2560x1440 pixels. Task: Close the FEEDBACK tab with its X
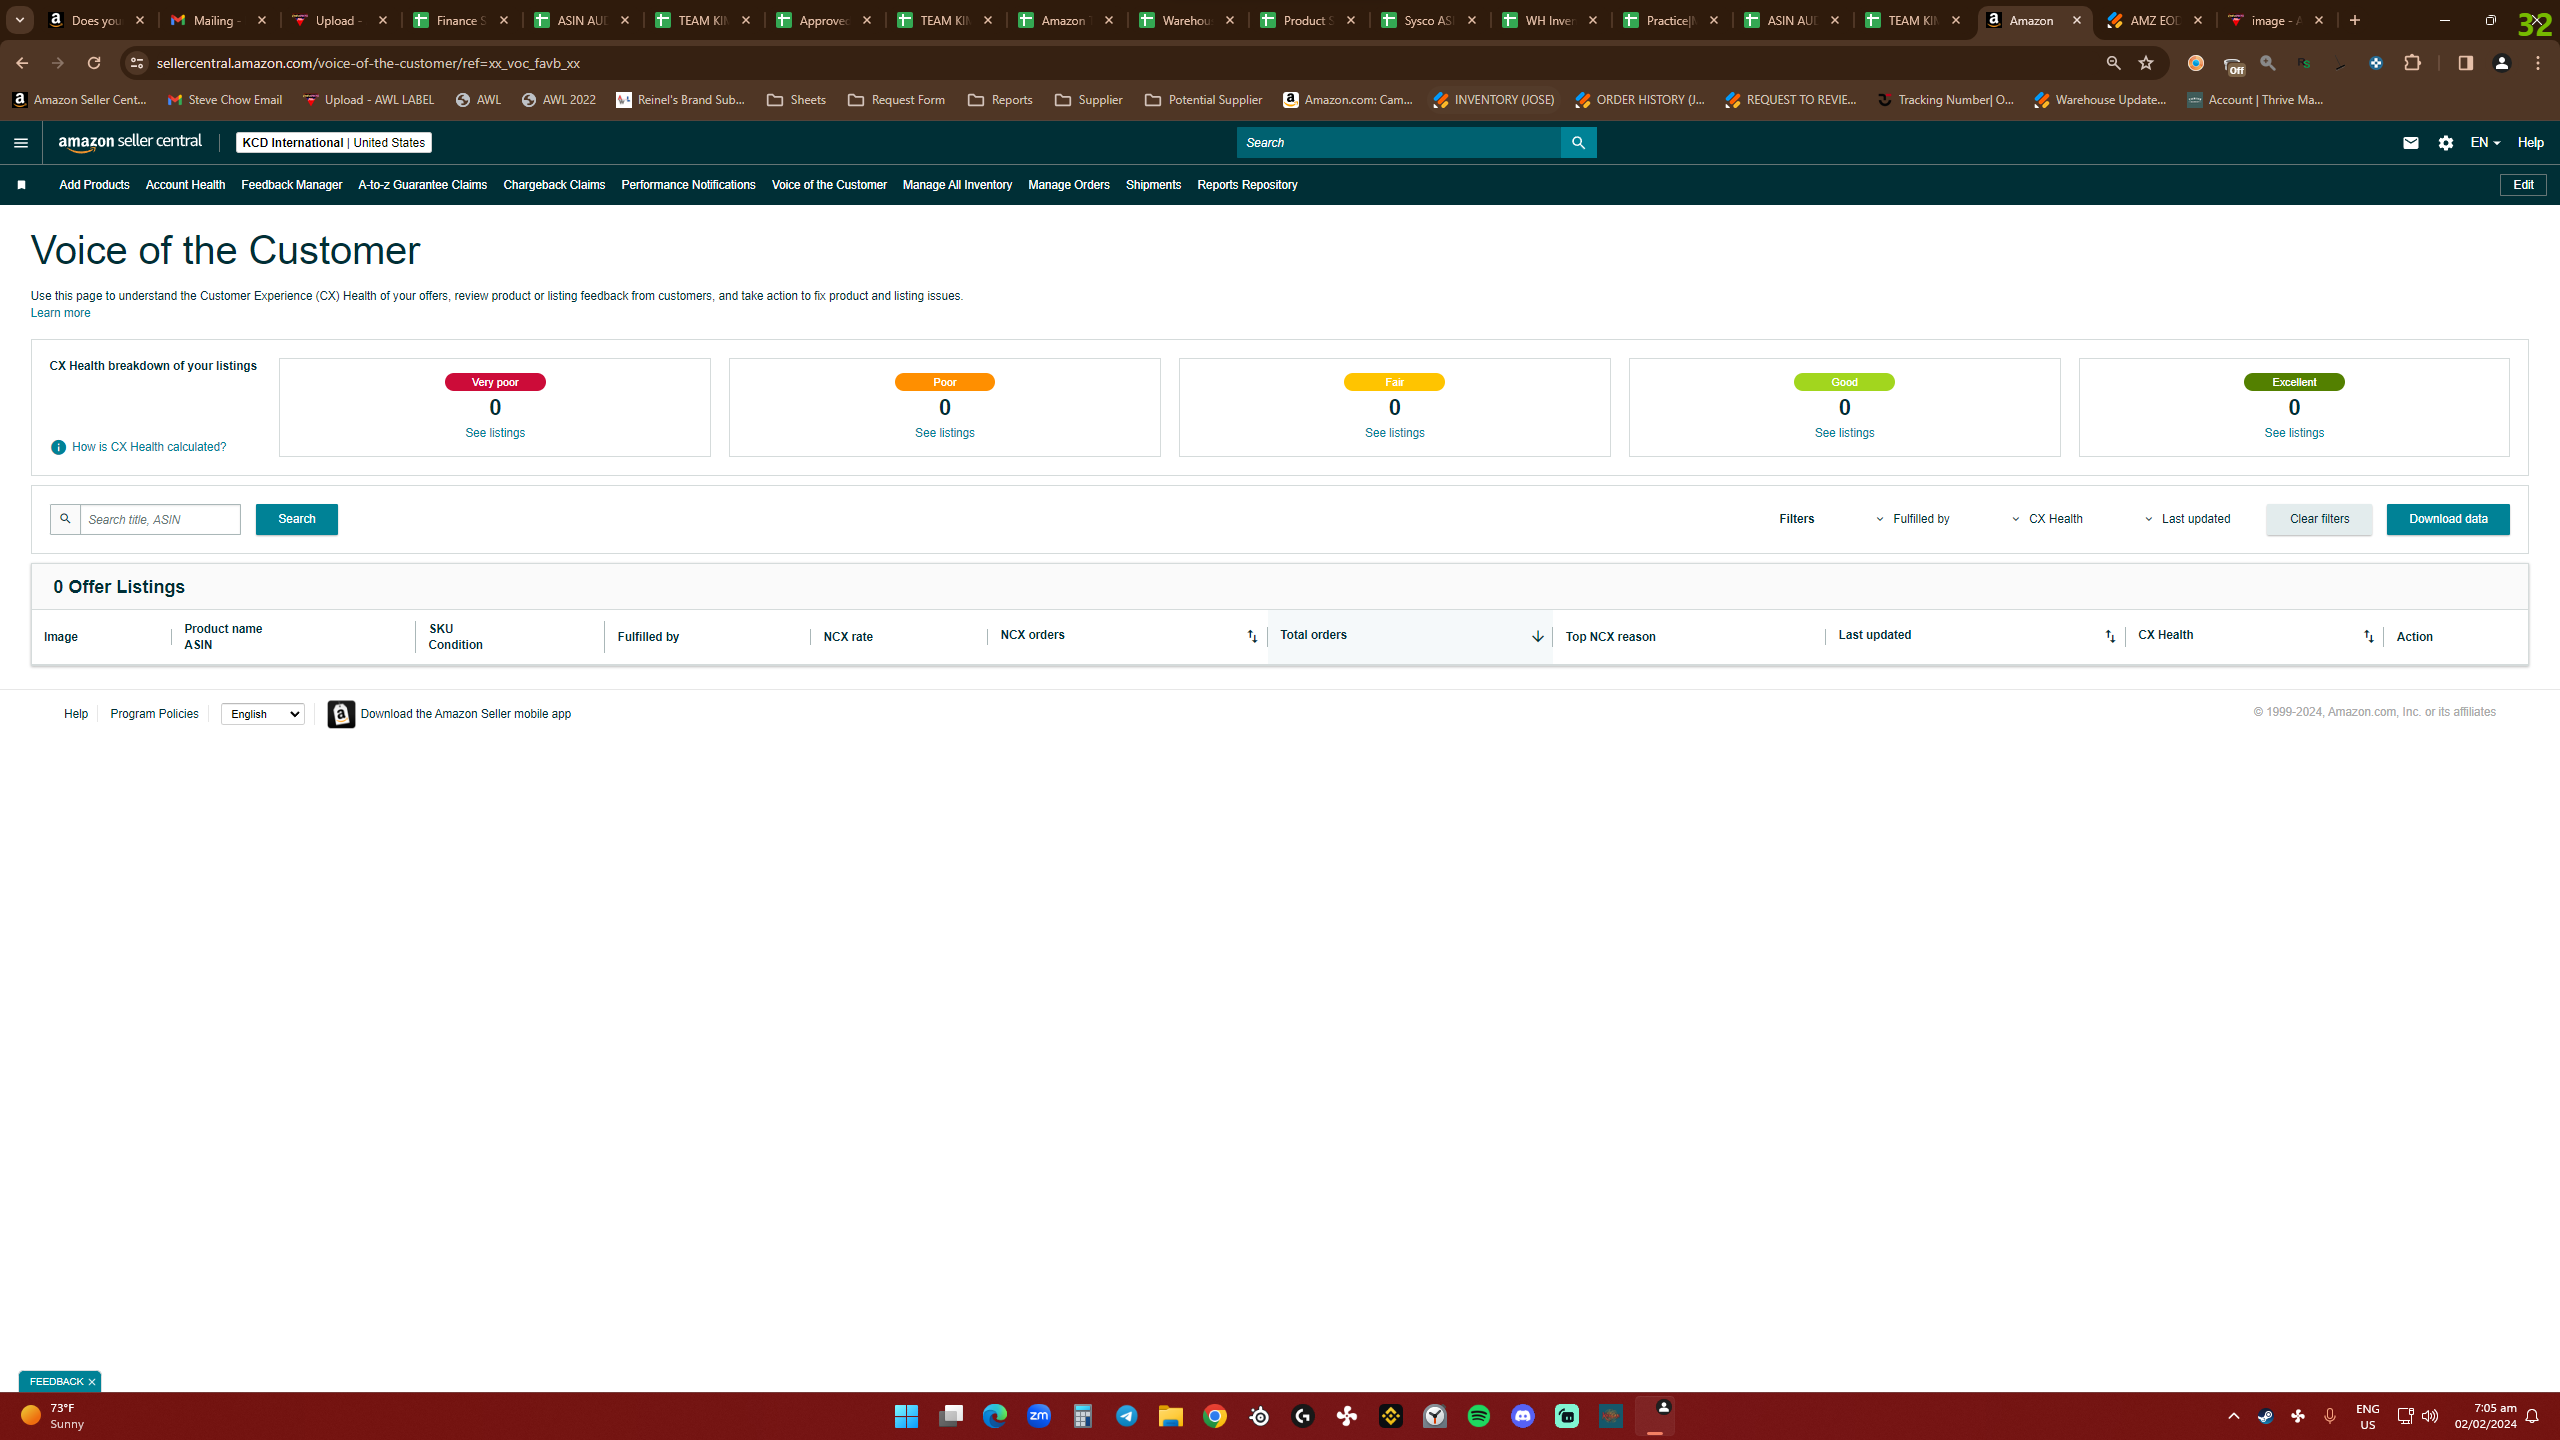pyautogui.click(x=92, y=1382)
